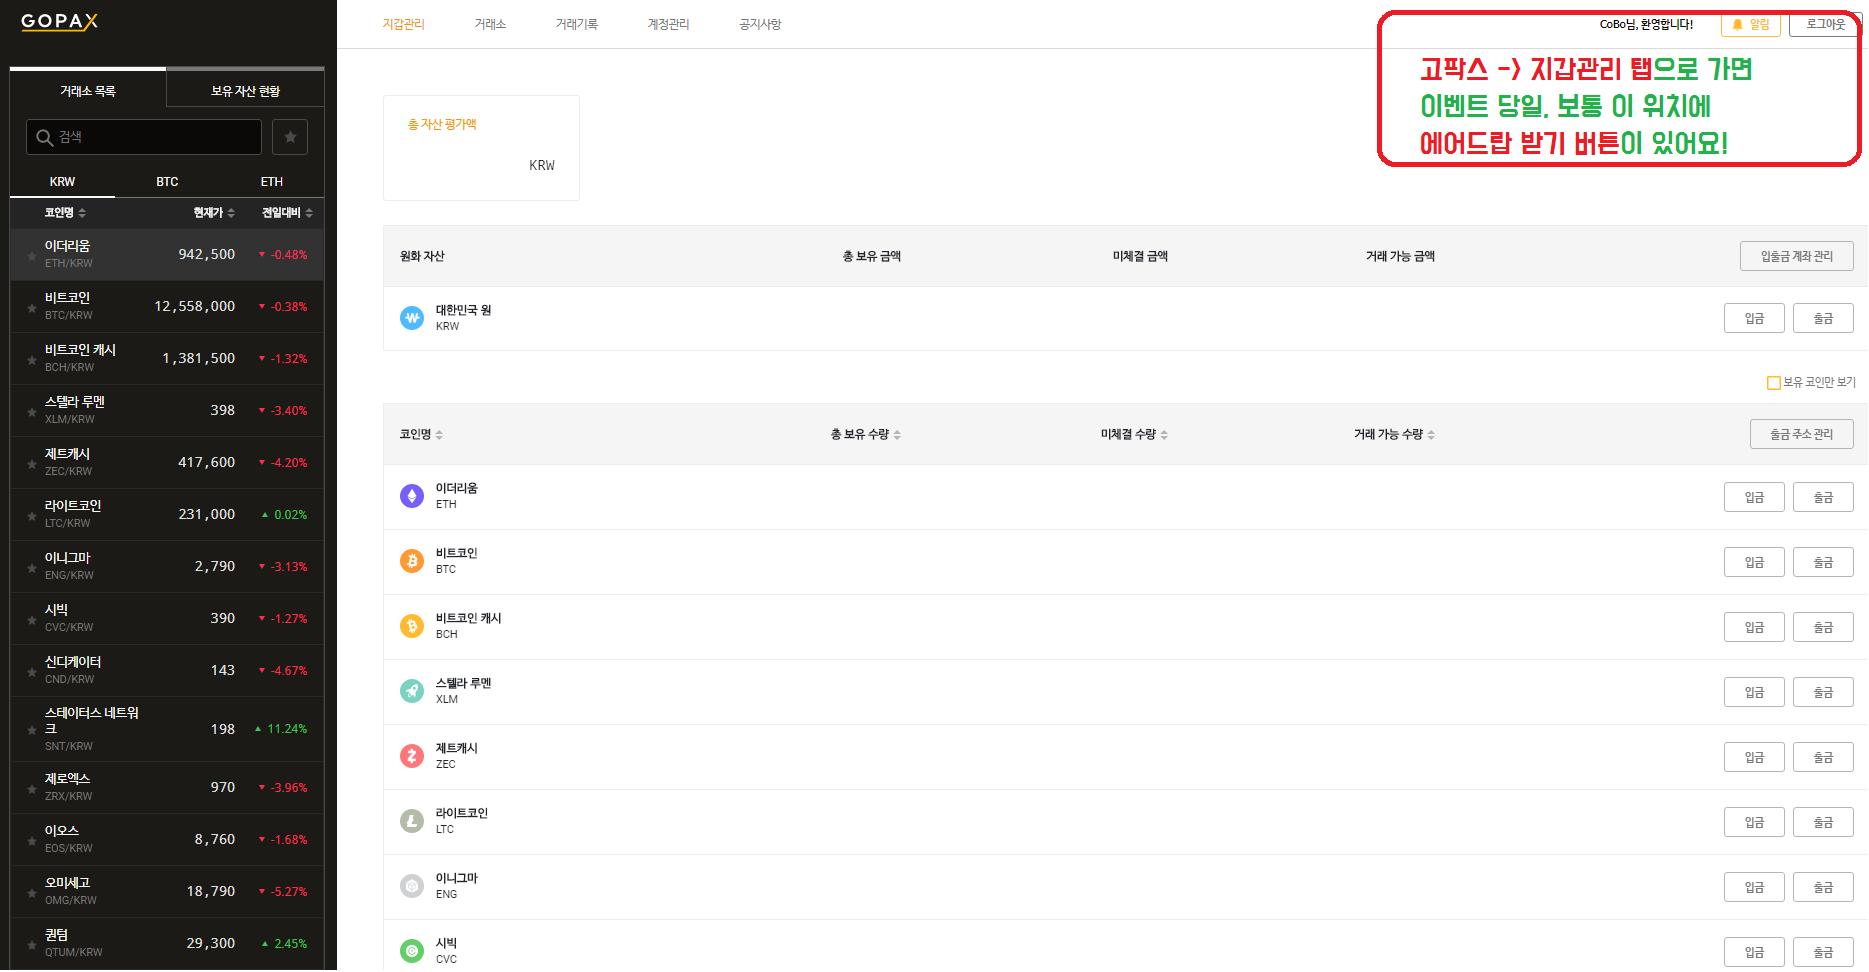
Task: Click 입금 for 제트캐시 ZEC
Action: pos(1754,757)
